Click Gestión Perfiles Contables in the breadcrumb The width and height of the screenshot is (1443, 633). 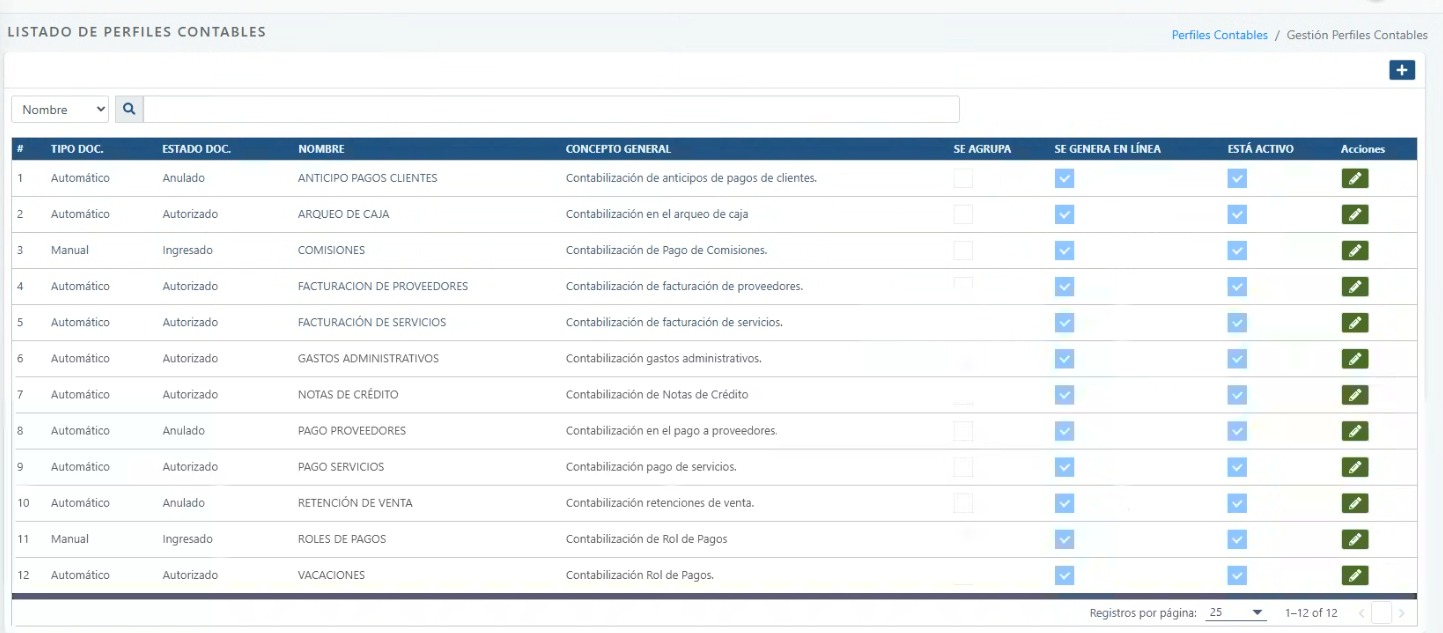[x=1357, y=34]
